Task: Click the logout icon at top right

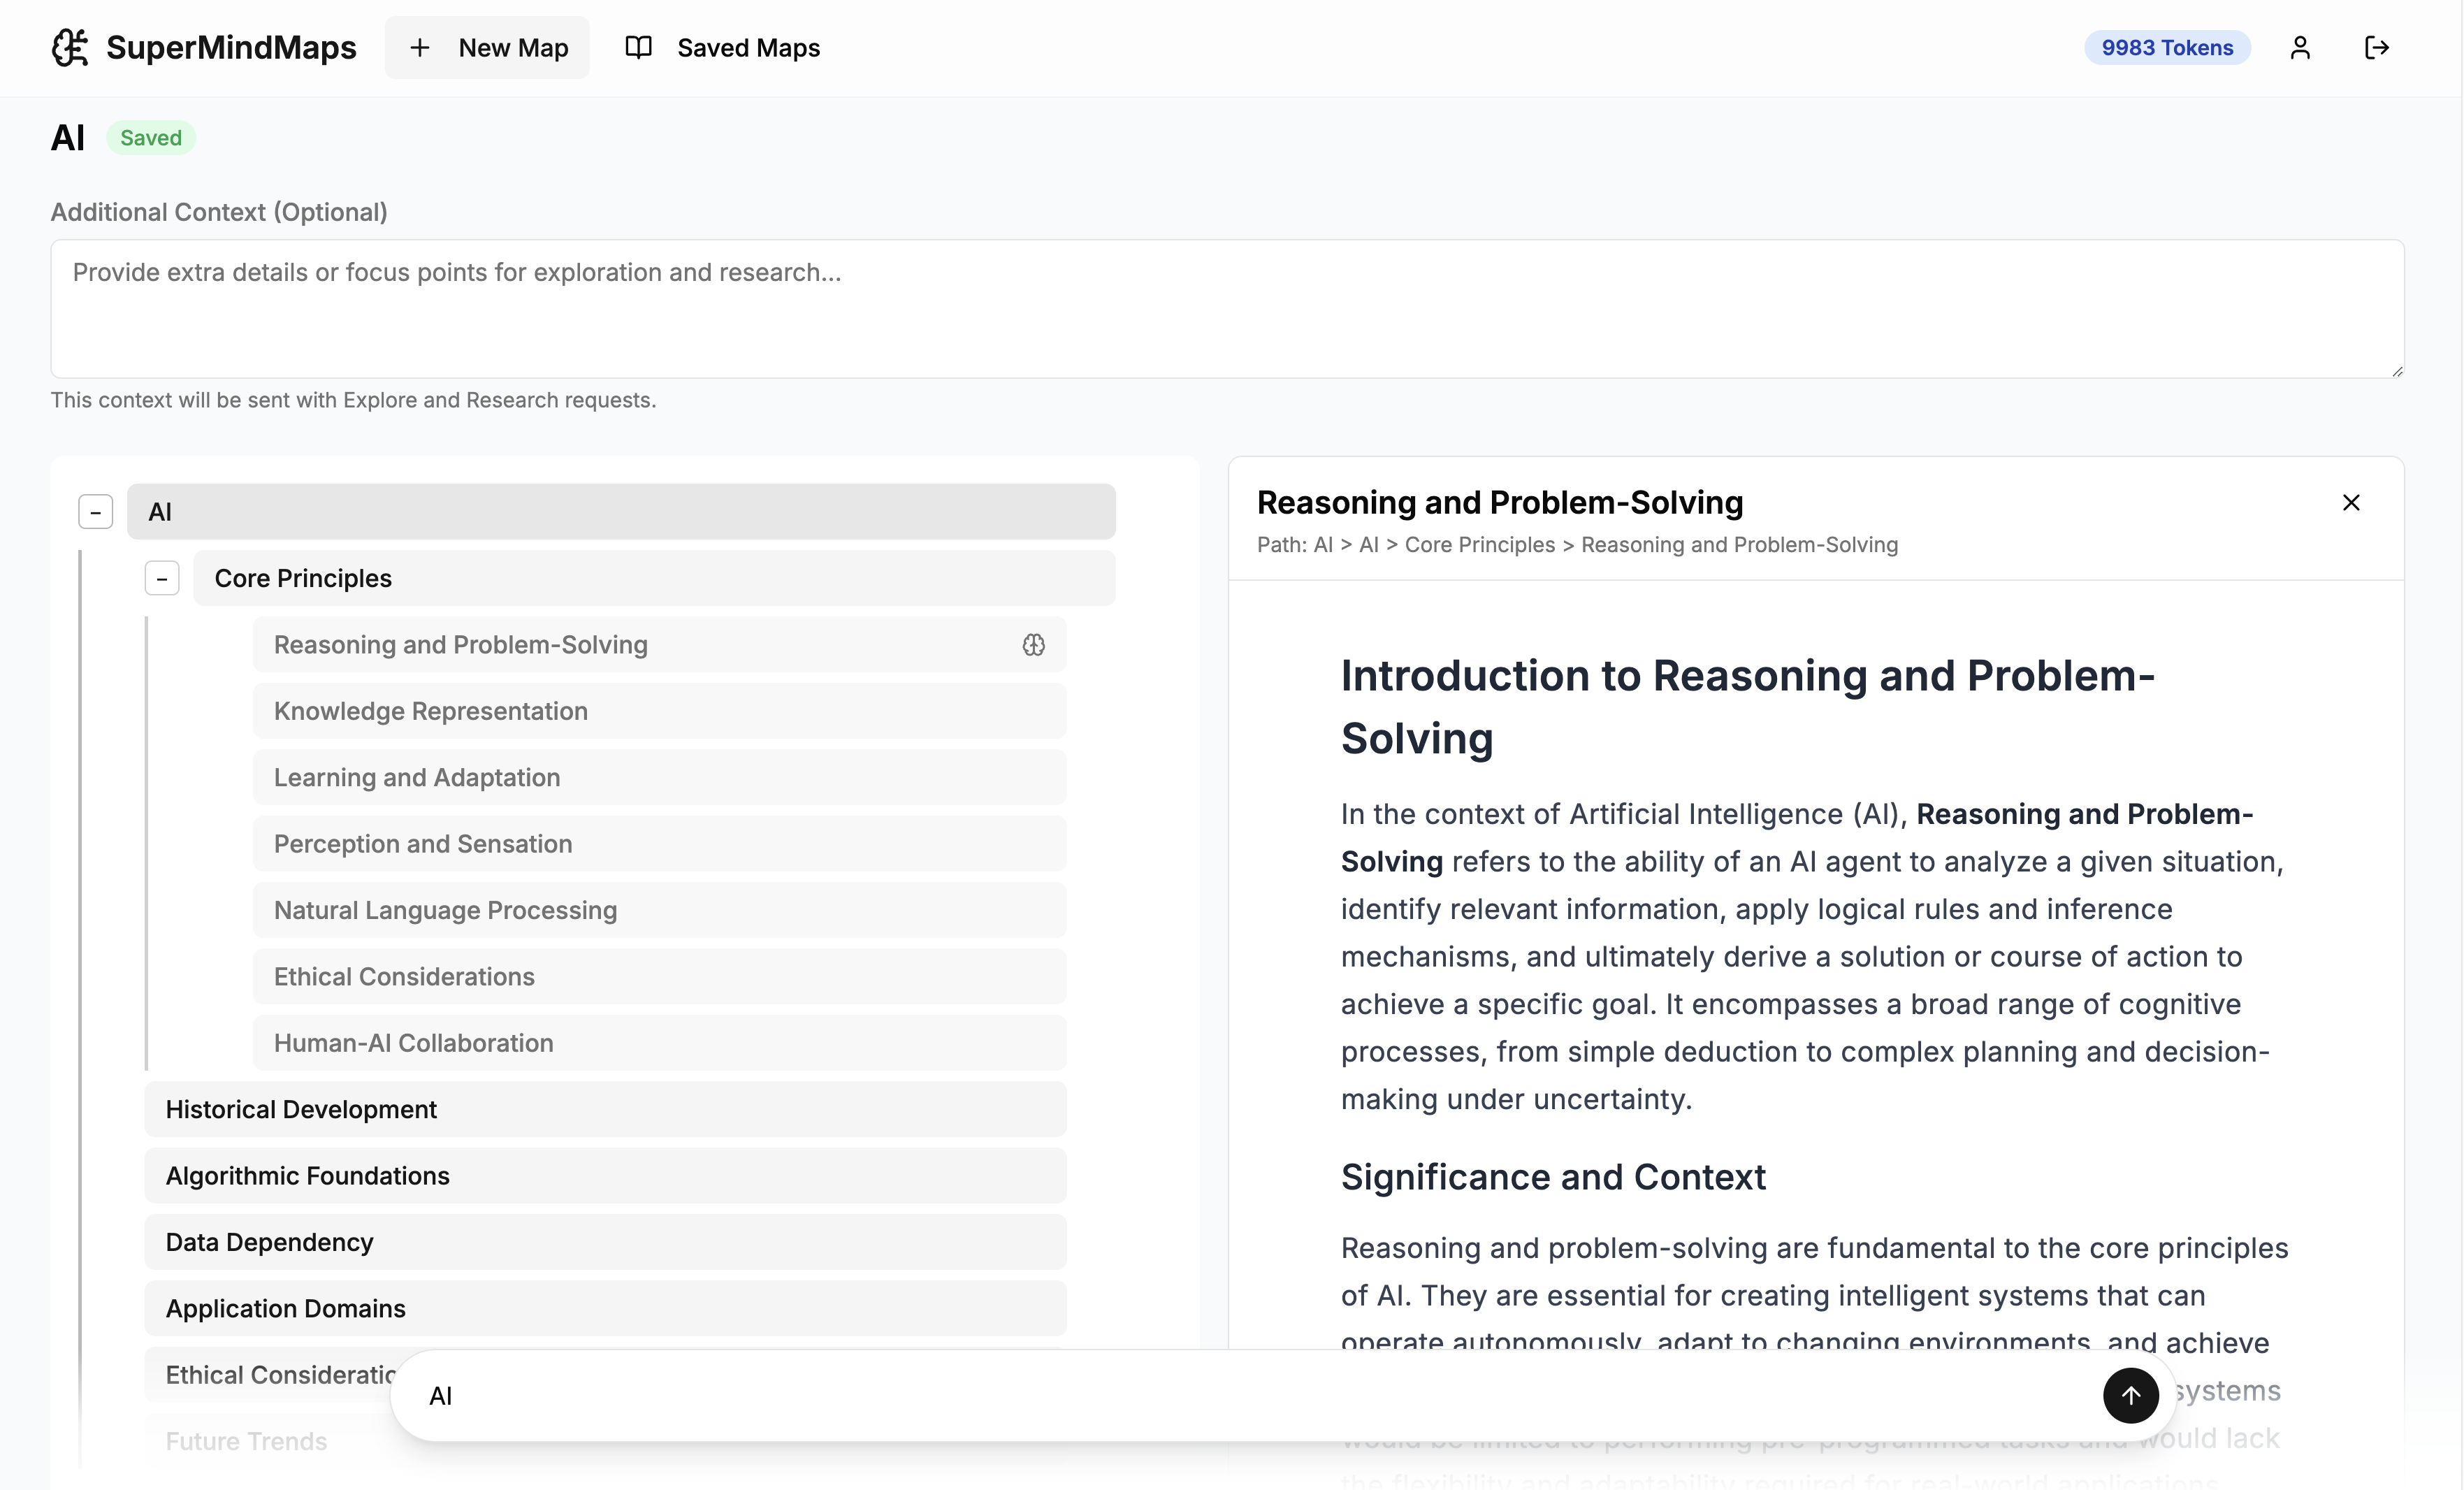Action: pos(2377,47)
